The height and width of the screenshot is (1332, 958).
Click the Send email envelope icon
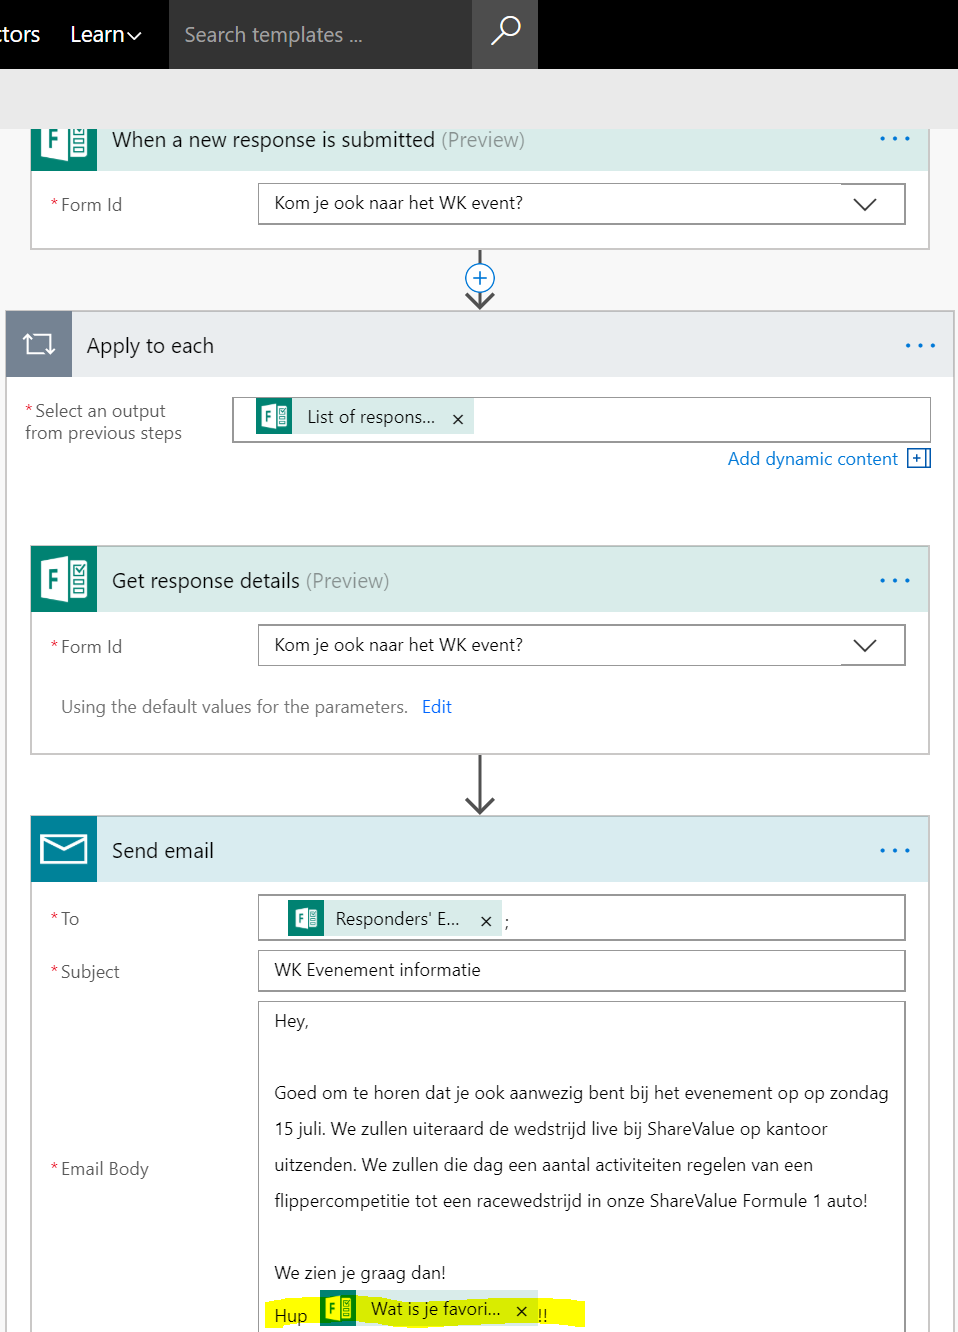pos(64,849)
